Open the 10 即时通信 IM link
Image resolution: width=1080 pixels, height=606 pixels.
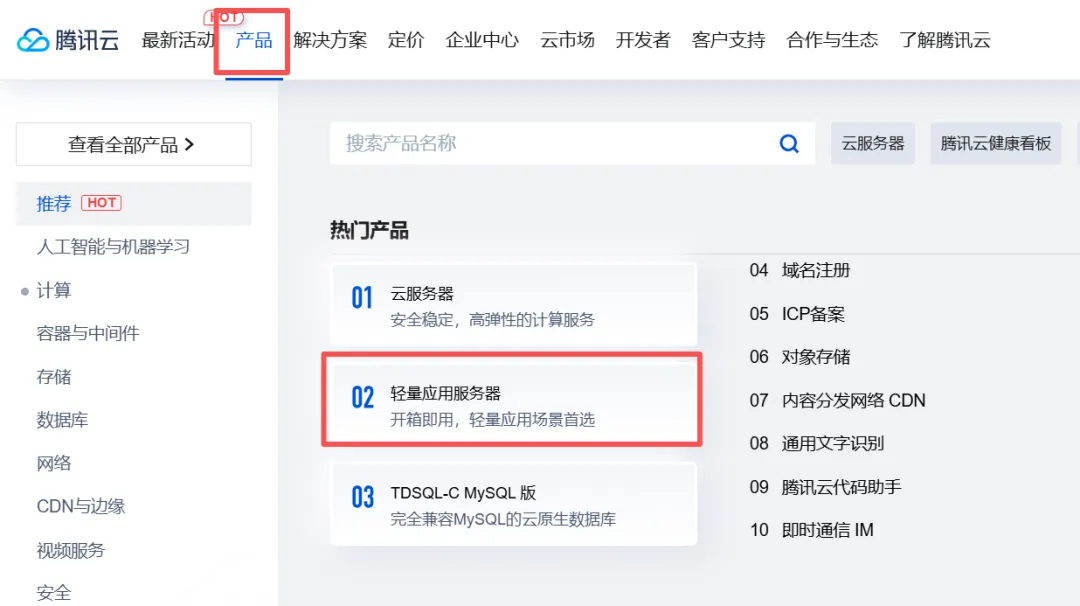click(811, 530)
